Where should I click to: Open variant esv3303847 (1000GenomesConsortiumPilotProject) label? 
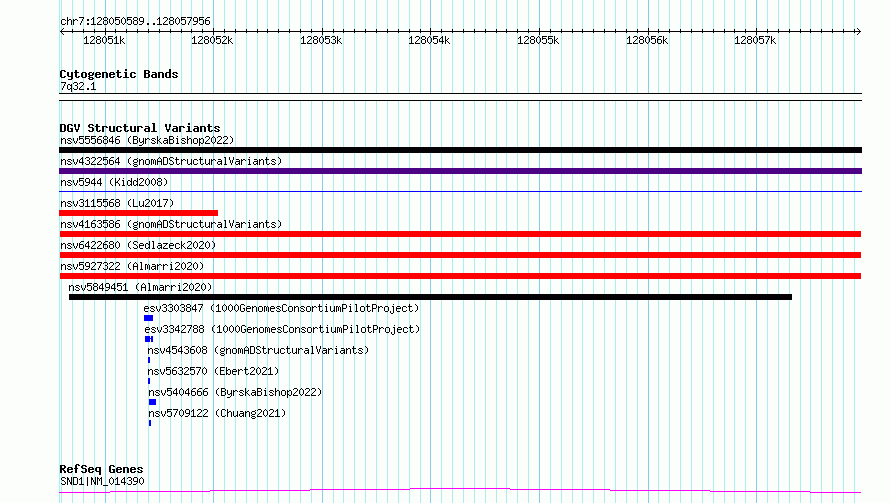pos(281,308)
